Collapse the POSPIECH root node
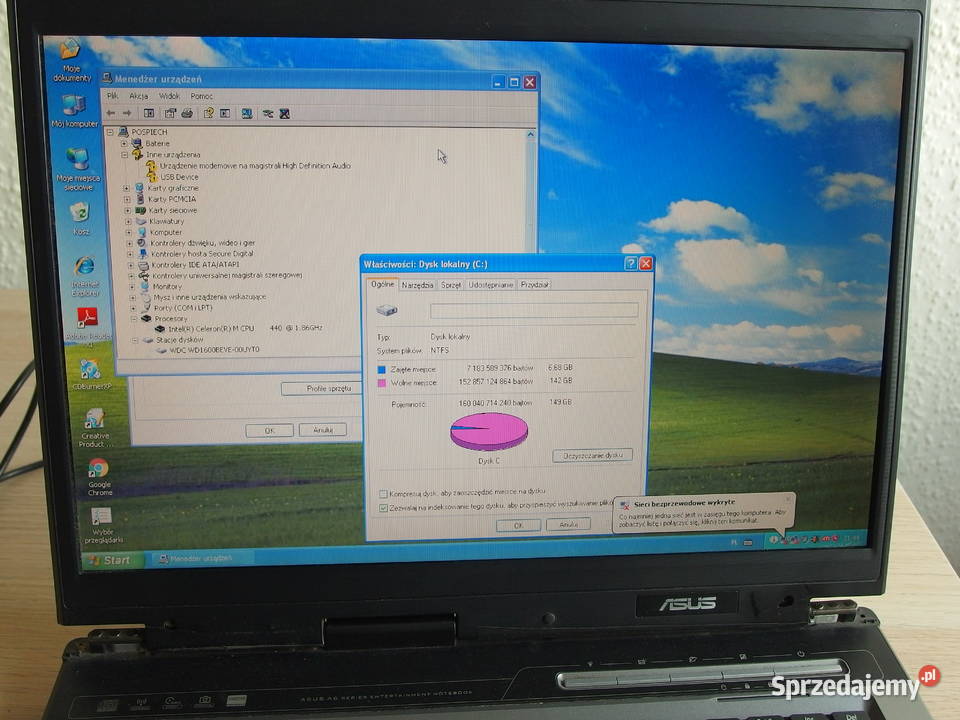 click(x=110, y=132)
